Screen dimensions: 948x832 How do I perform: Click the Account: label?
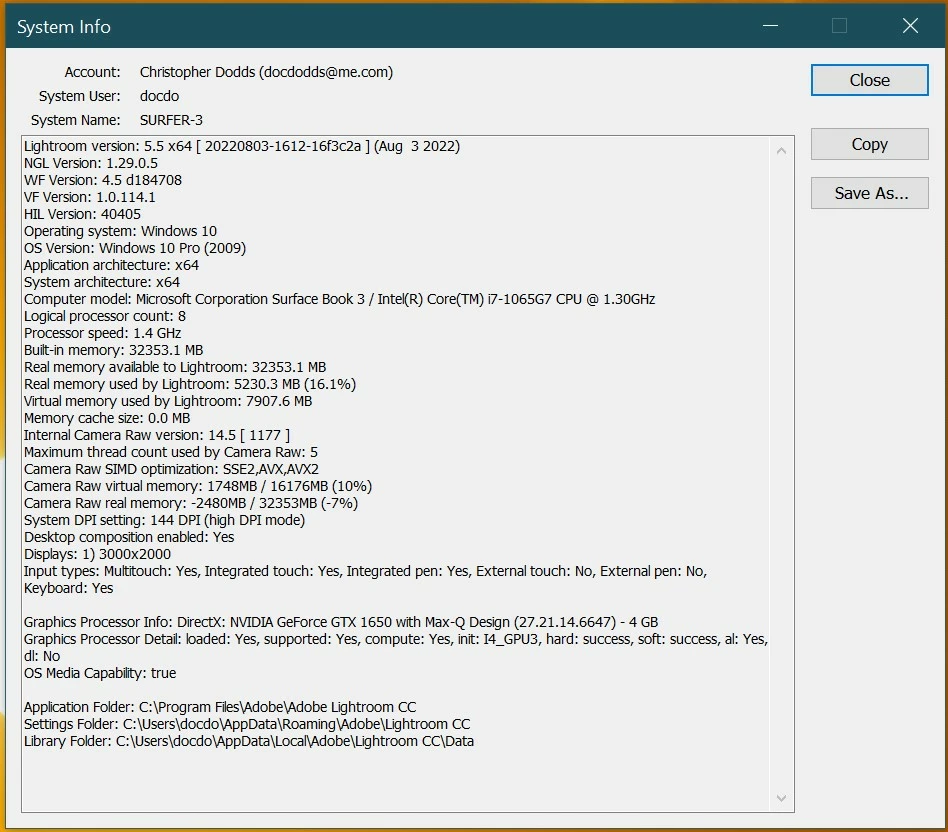(x=93, y=72)
